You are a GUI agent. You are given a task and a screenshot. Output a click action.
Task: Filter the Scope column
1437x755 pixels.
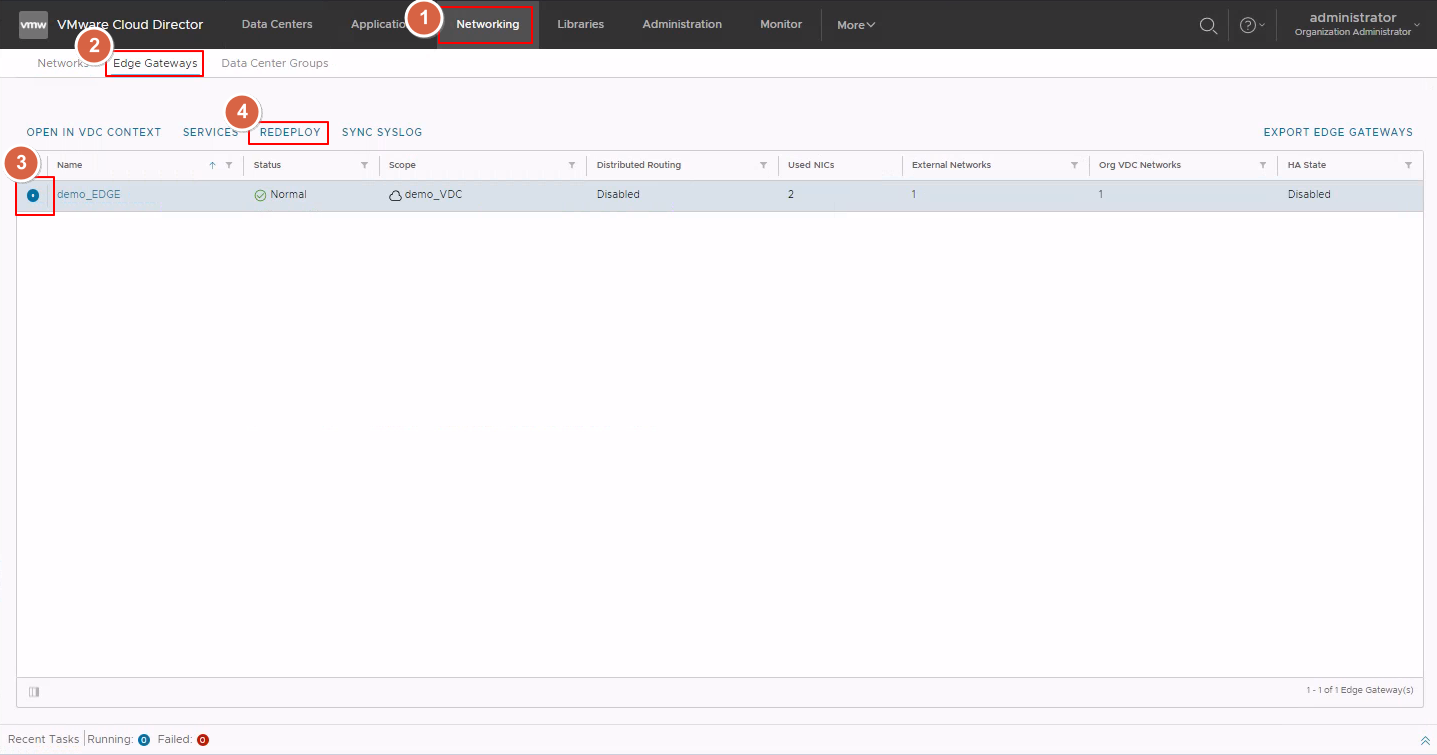coord(572,165)
